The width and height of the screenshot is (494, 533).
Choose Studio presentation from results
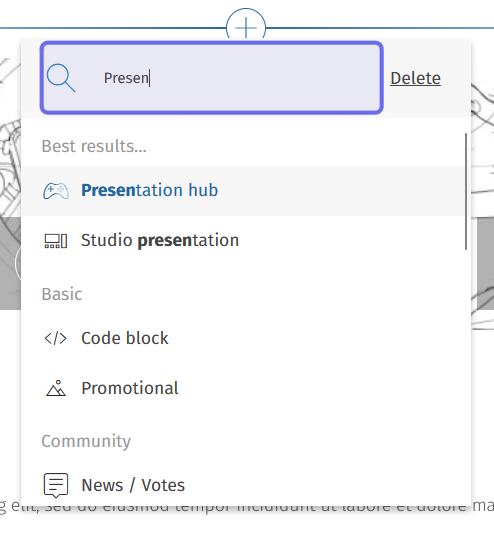coord(243,241)
